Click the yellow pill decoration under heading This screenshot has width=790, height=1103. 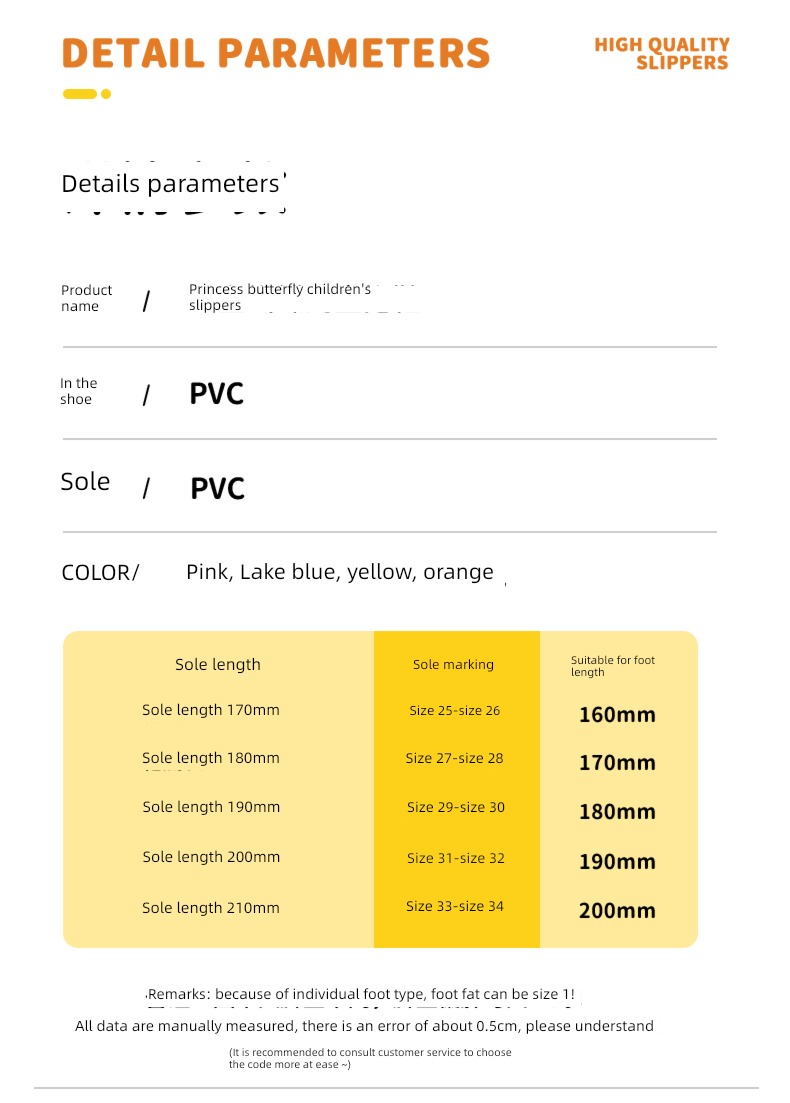[79, 94]
